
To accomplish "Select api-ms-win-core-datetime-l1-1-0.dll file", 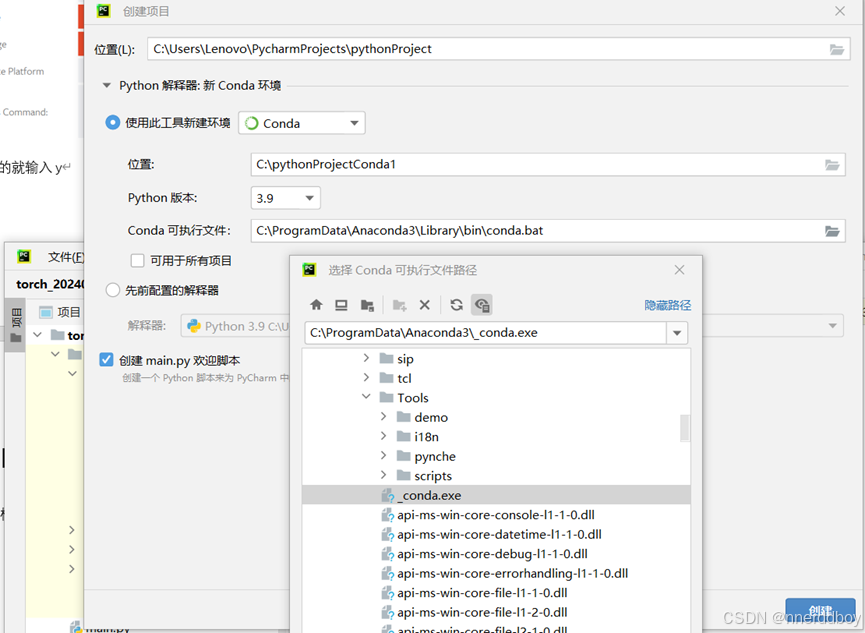I will [x=499, y=534].
